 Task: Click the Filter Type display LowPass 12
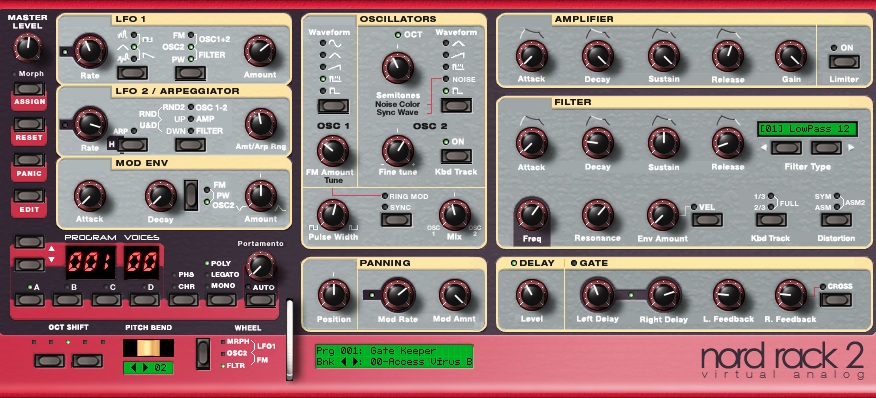pyautogui.click(x=807, y=129)
